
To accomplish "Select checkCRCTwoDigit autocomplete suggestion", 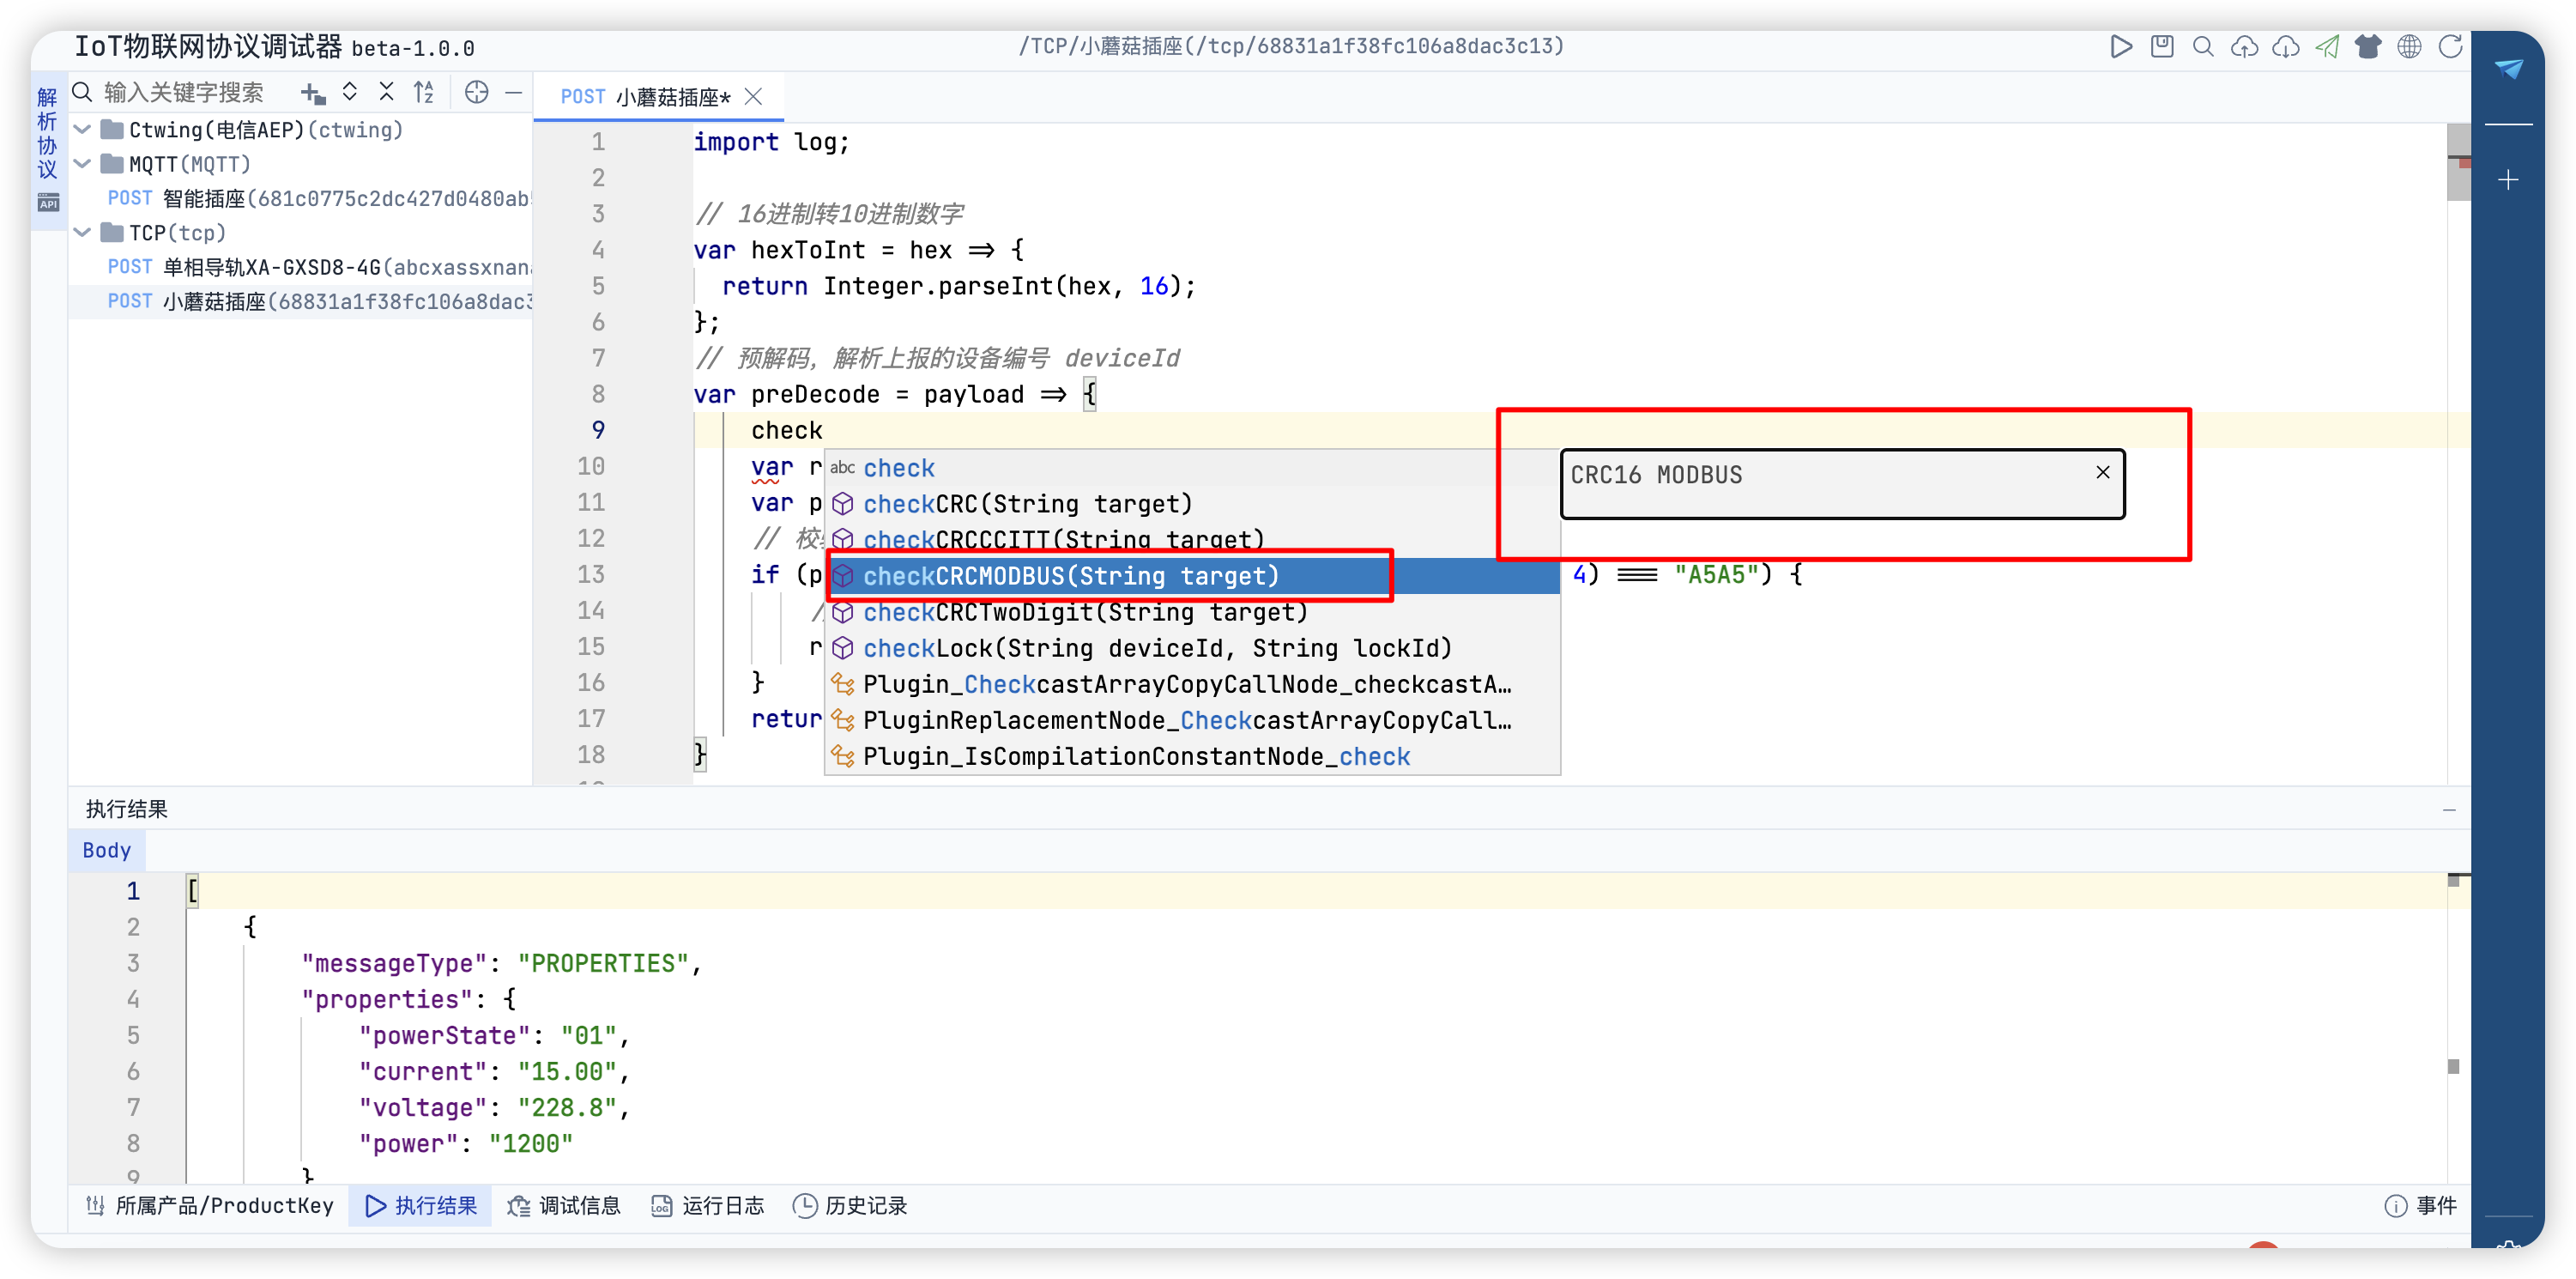I will tap(1084, 612).
